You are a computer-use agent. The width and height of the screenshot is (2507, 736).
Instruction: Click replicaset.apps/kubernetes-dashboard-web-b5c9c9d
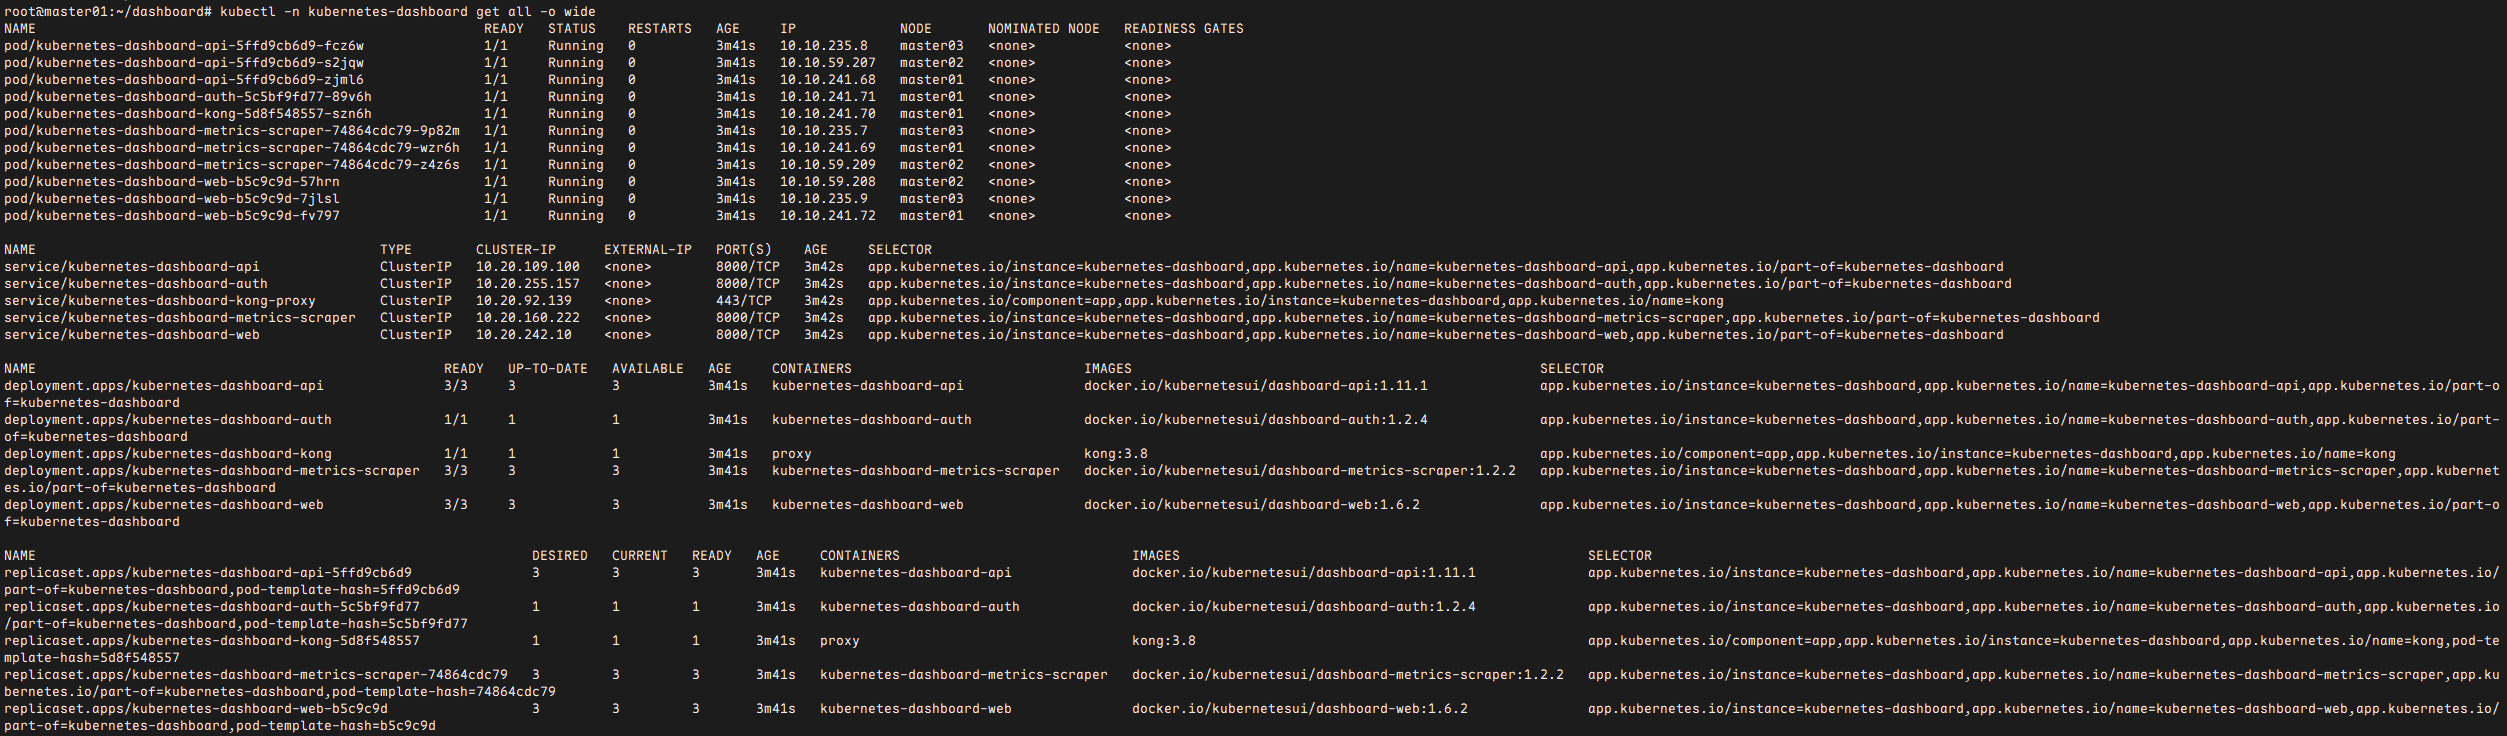click(x=196, y=709)
